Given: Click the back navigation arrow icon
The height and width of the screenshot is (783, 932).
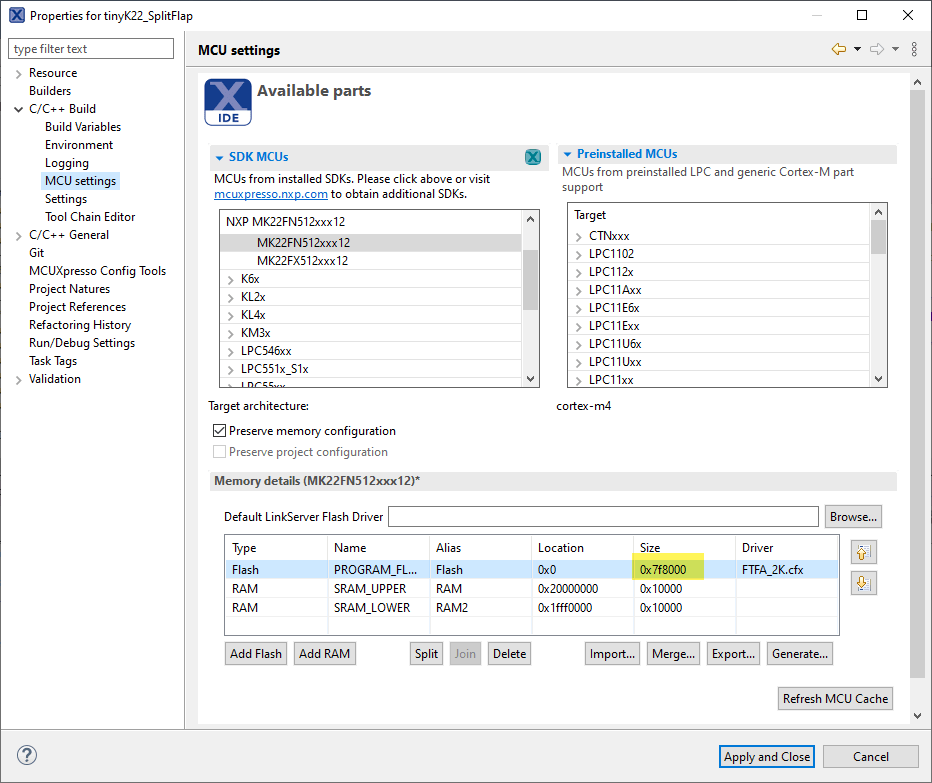Looking at the screenshot, I should click(x=838, y=49).
